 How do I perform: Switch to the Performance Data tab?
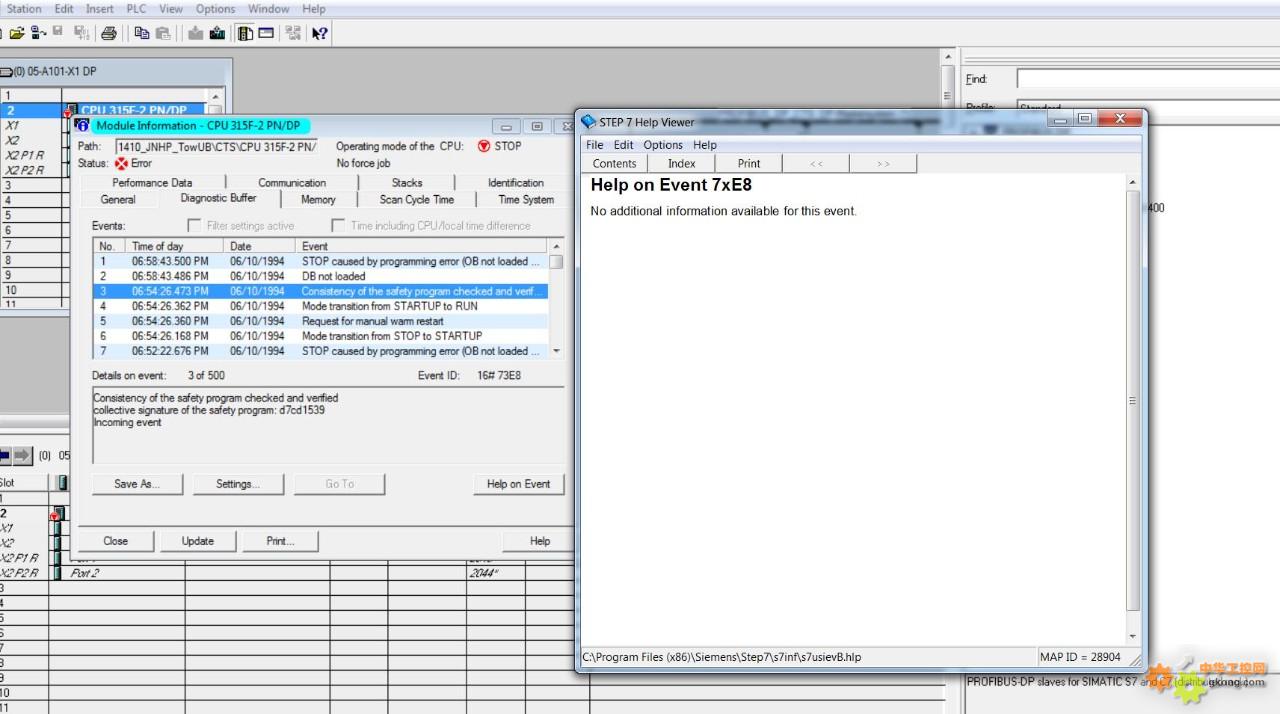[152, 183]
